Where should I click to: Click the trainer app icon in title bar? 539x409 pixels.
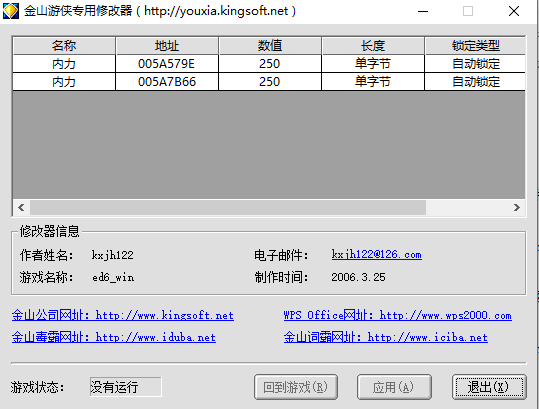pyautogui.click(x=11, y=11)
